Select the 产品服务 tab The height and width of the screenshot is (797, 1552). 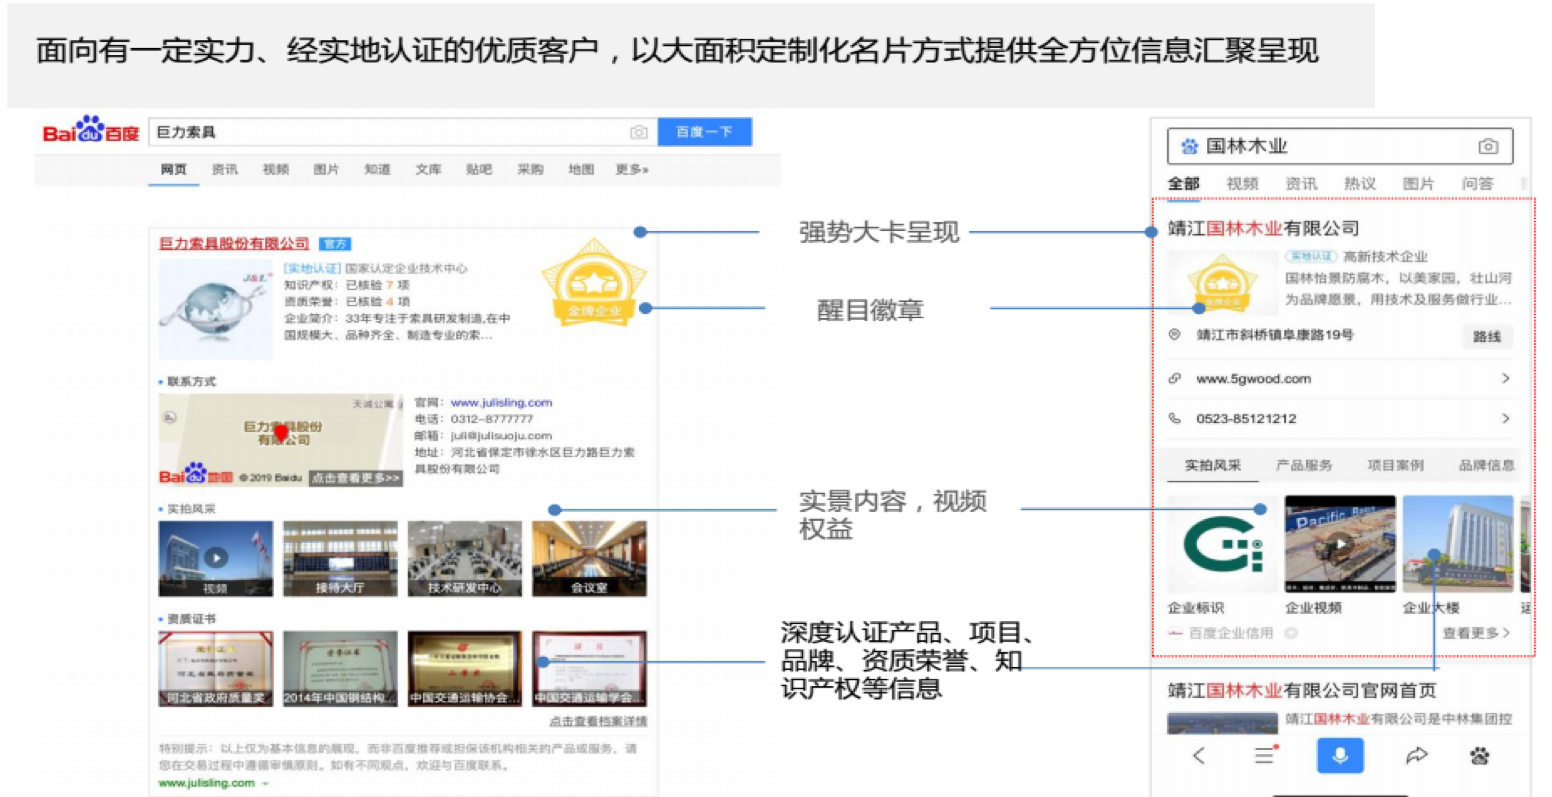(x=1304, y=466)
